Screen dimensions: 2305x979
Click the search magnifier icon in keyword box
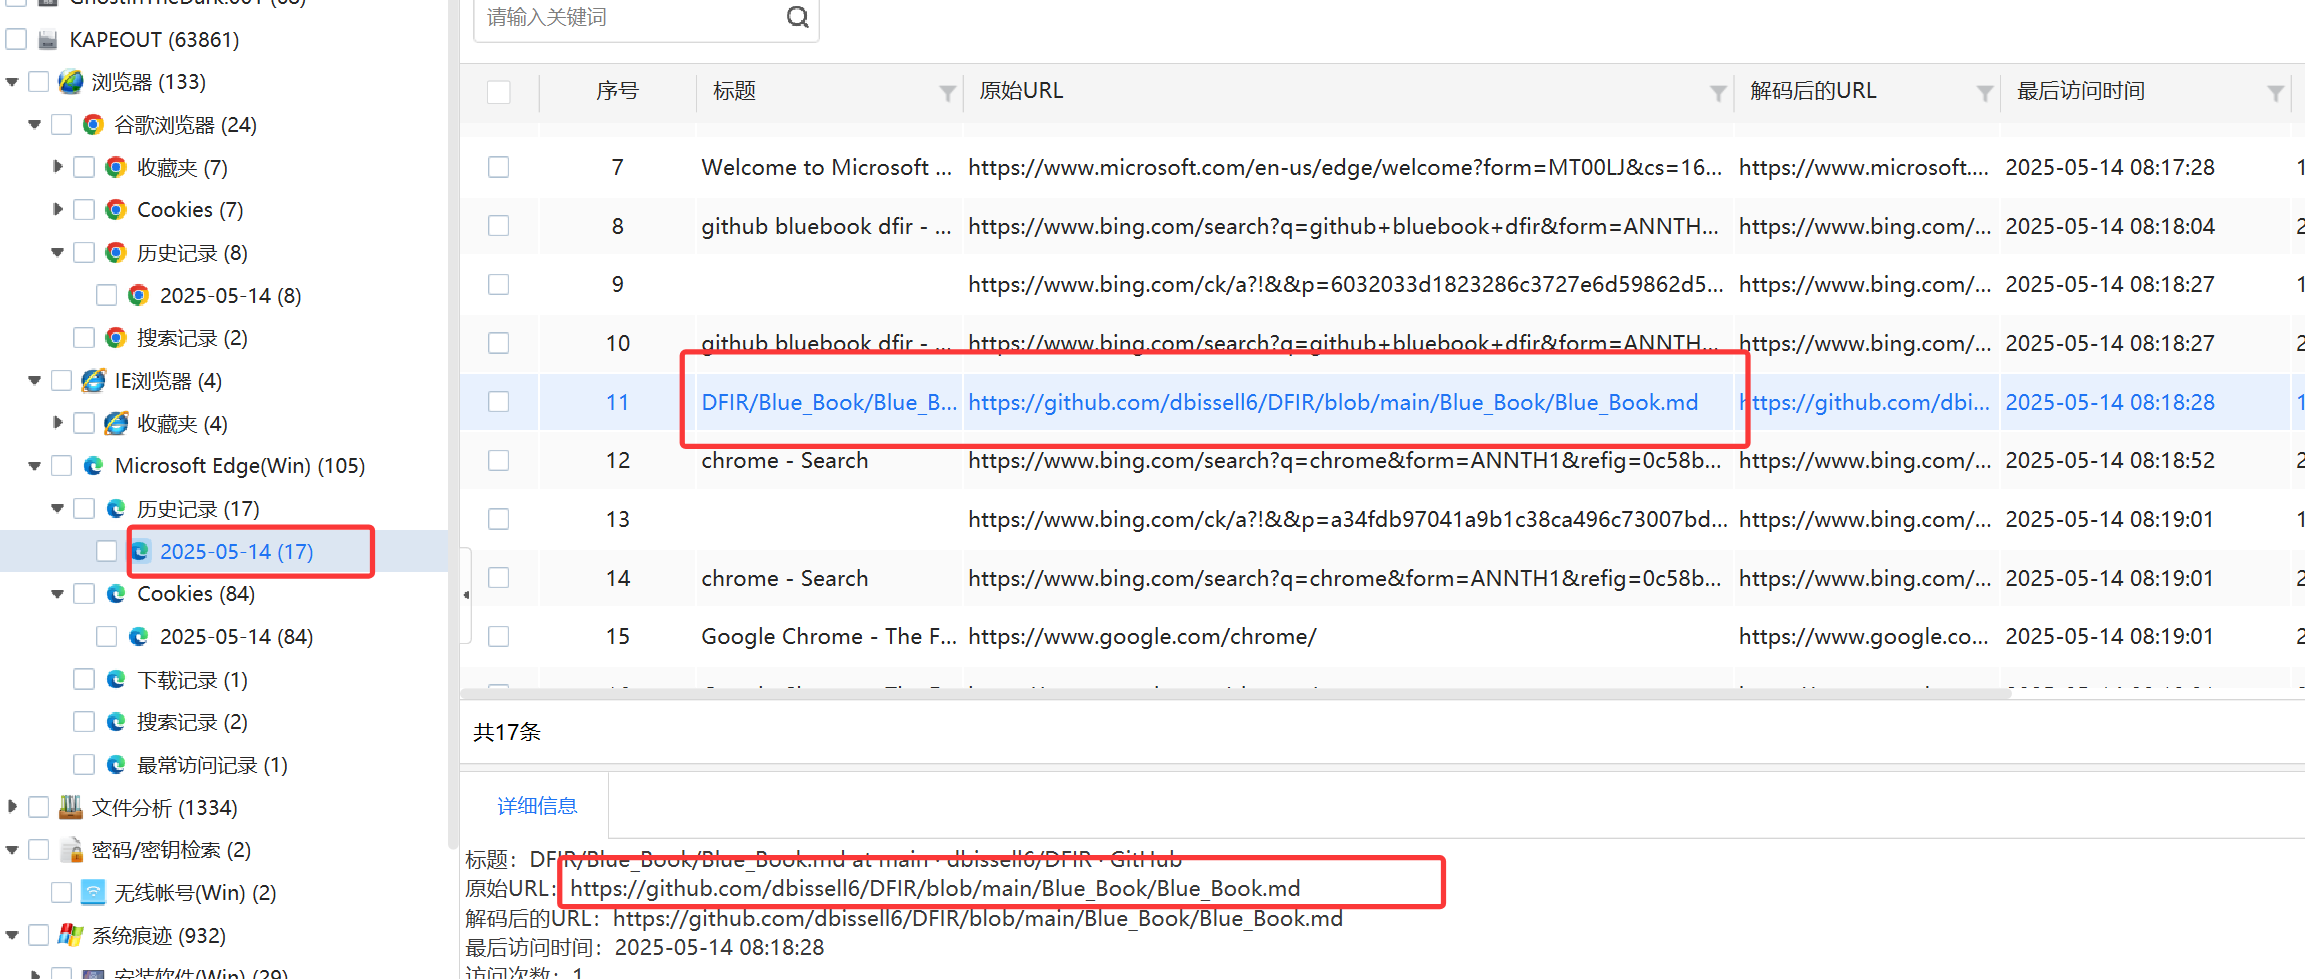(x=797, y=17)
